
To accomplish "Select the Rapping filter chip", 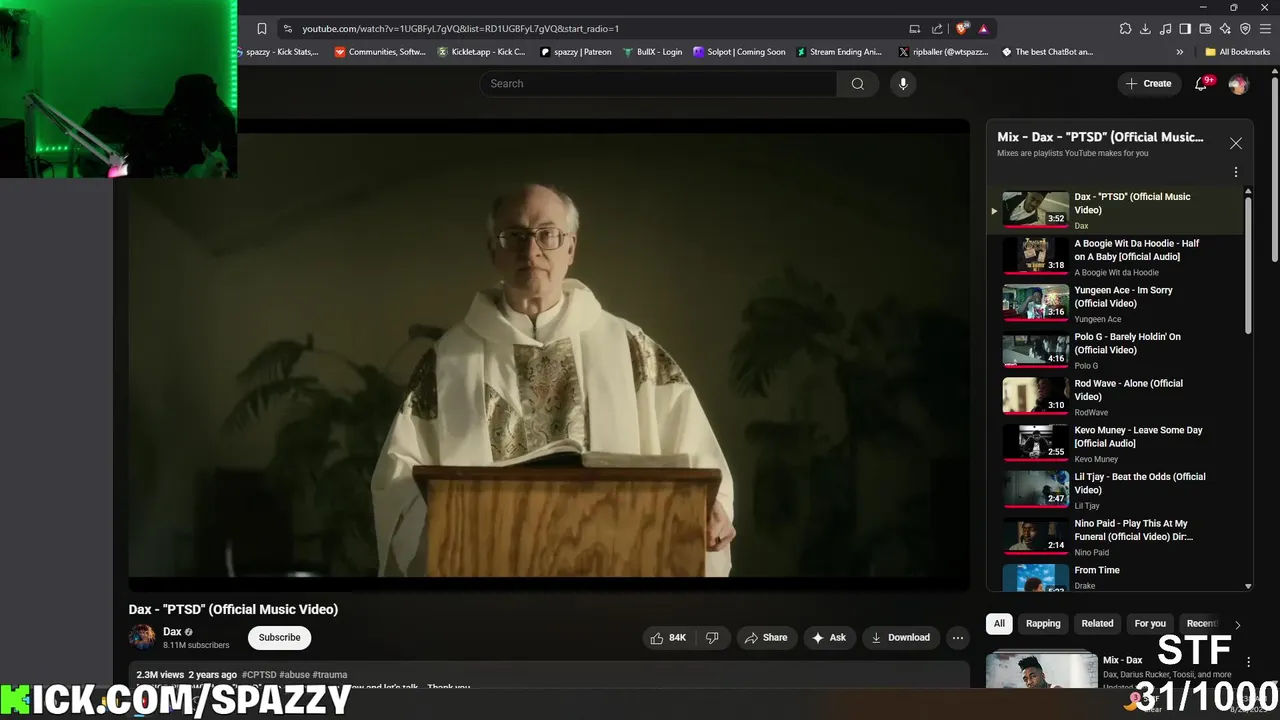I will (1043, 623).
